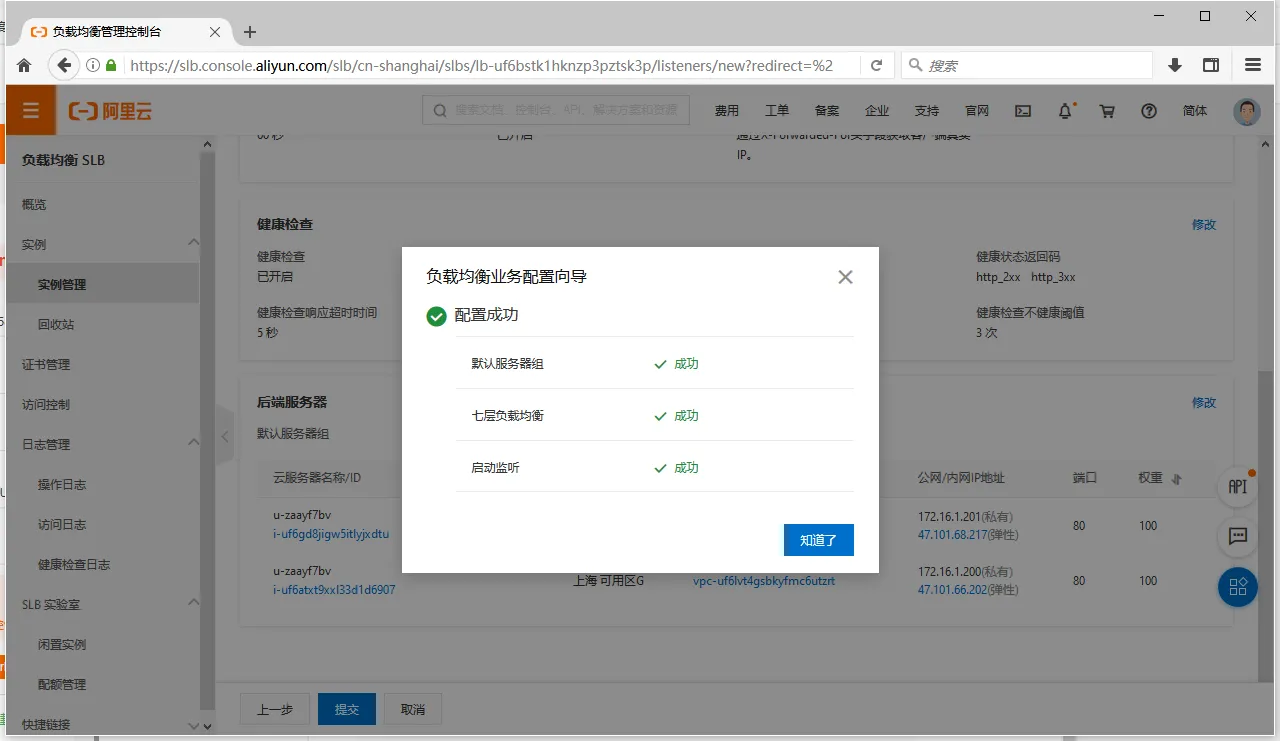Image resolution: width=1280 pixels, height=741 pixels.
Task: Click 修改 link beside 健康检查
Action: pos(1204,225)
